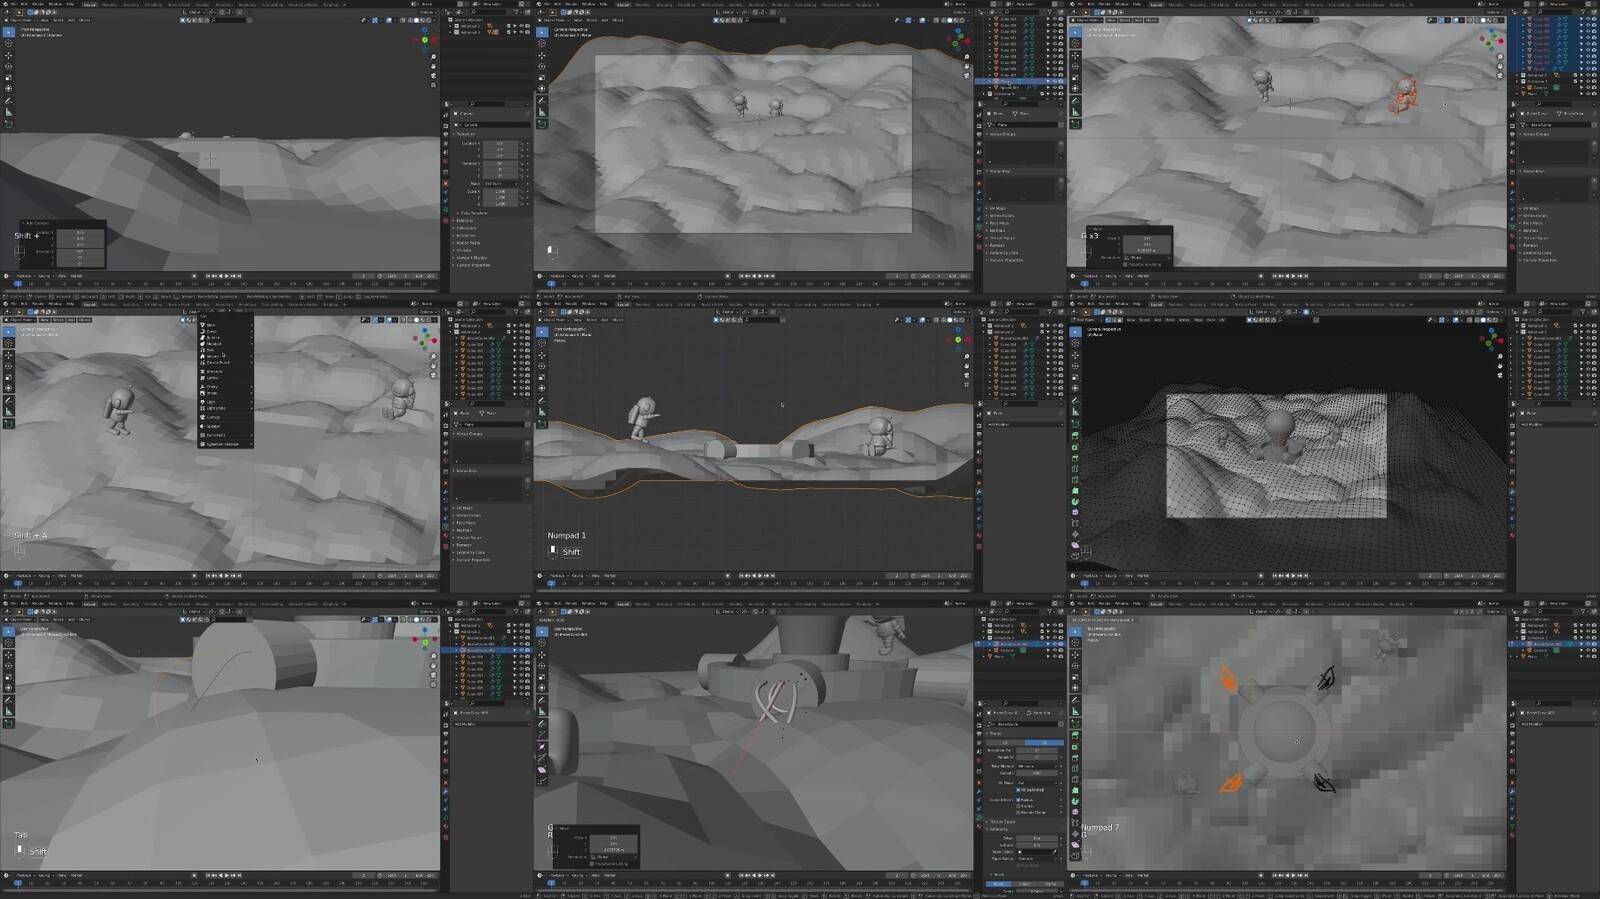Hide the highlighted Plane object in the top-middle outliner
The width and height of the screenshot is (1600, 899).
click(x=1054, y=81)
